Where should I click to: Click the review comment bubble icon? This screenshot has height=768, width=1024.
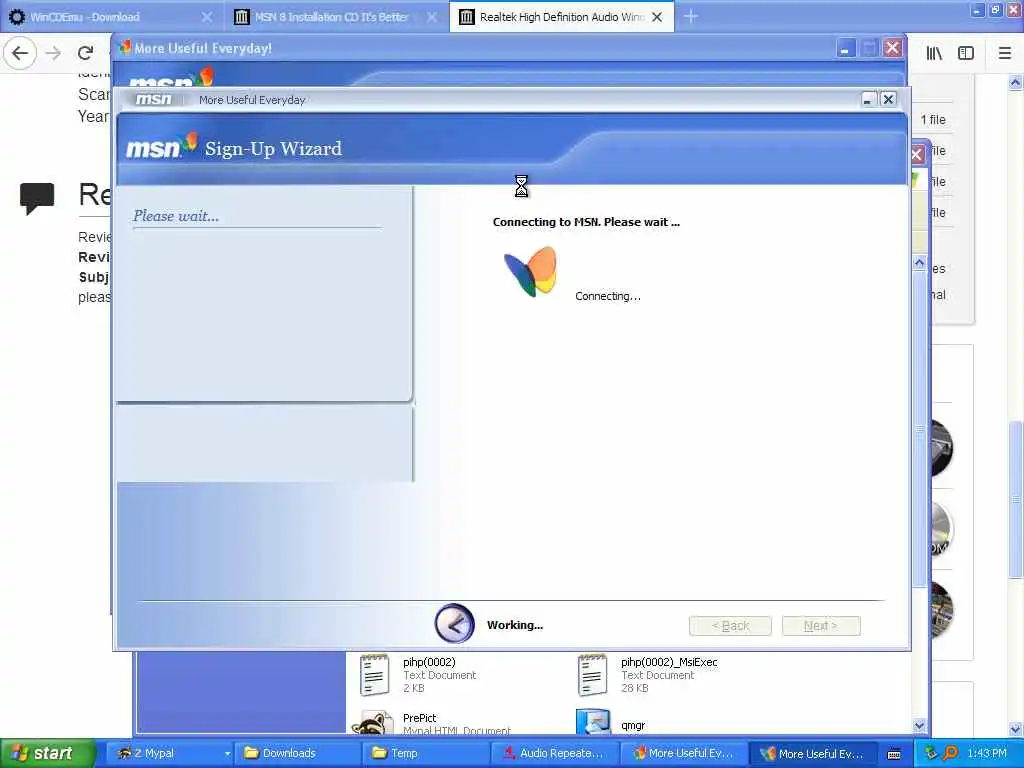coord(37,198)
